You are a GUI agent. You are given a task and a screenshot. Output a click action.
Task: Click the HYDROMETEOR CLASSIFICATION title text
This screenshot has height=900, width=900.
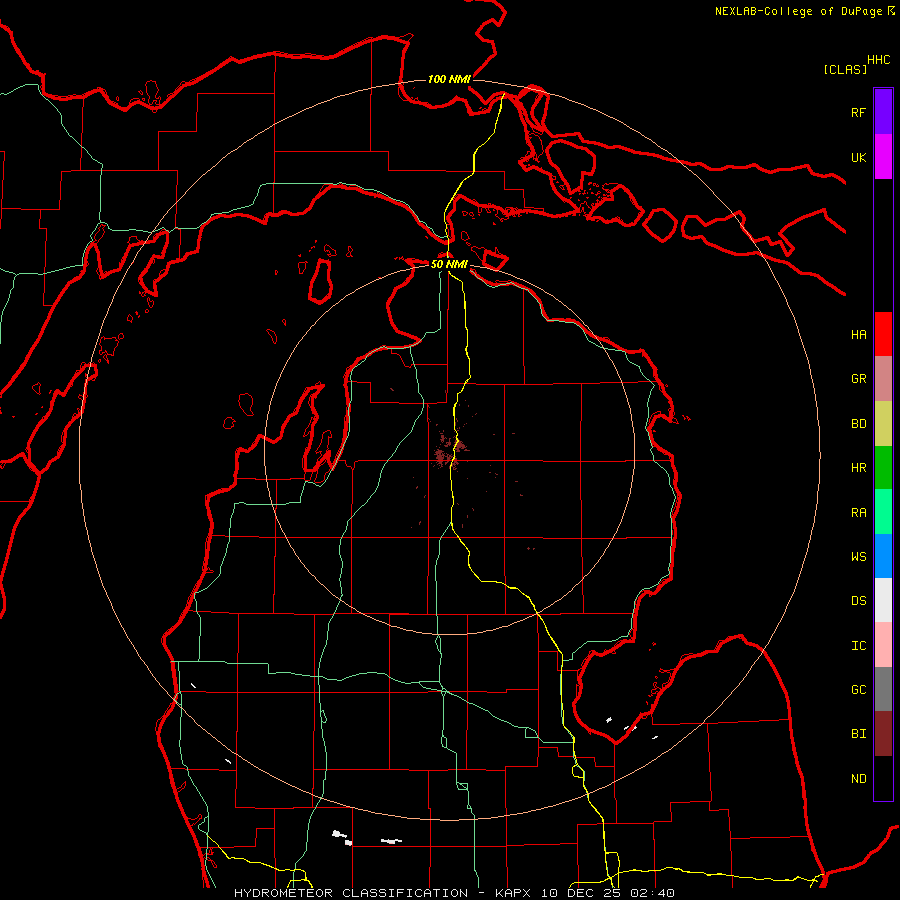point(351,893)
